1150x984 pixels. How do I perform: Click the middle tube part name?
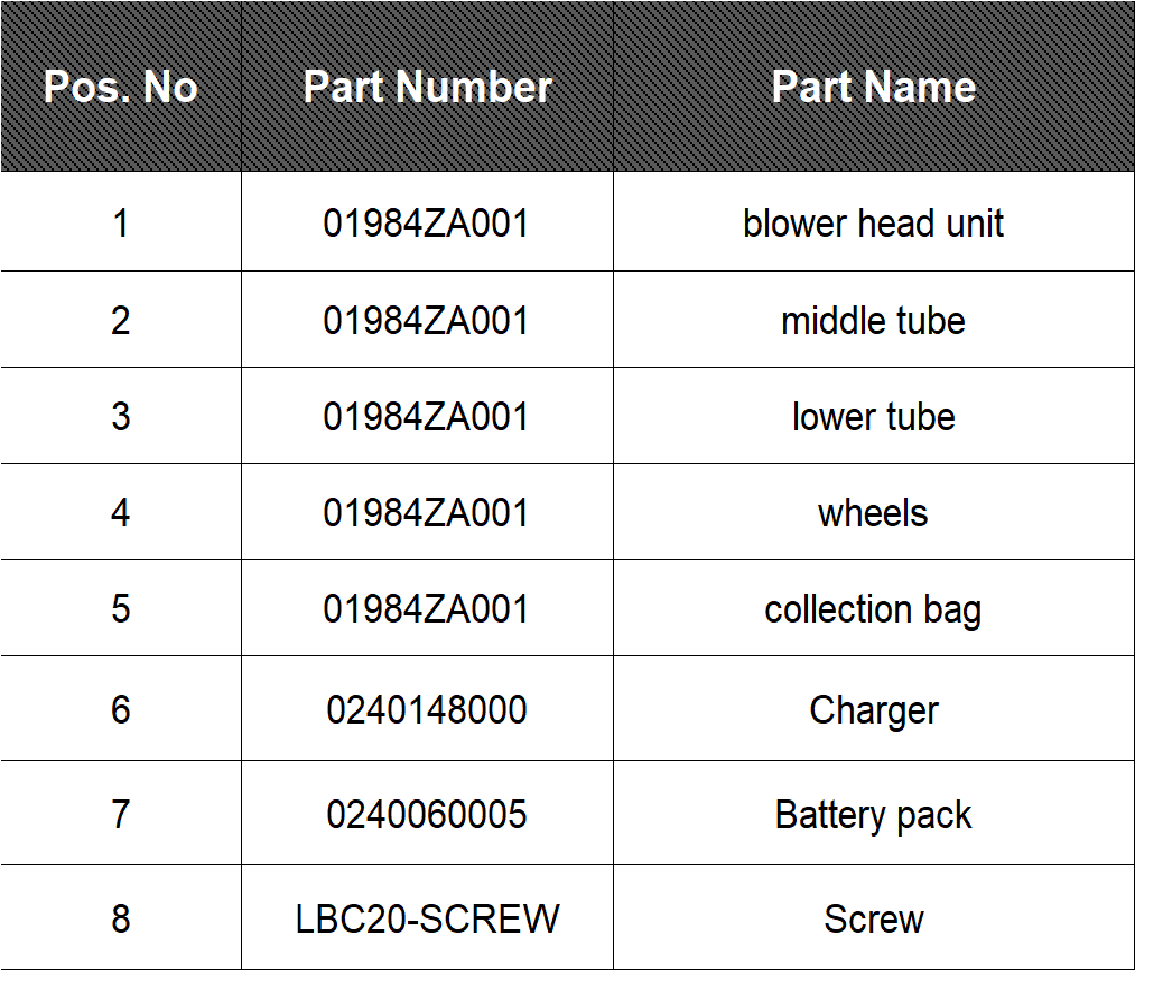point(873,321)
